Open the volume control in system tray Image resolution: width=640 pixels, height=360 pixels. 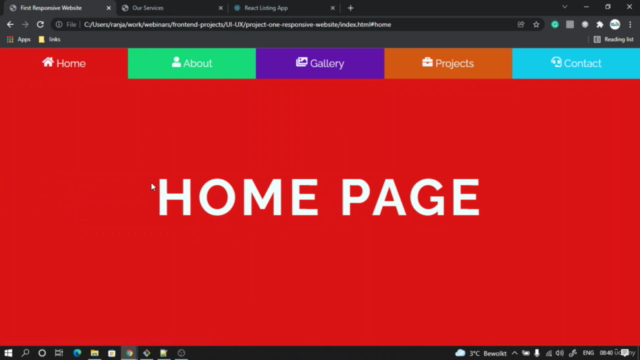(560, 353)
